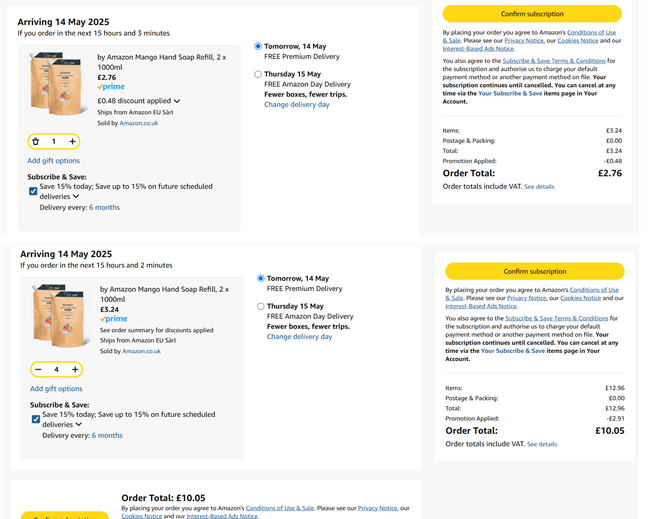Open Add gift options under quantity 1

[53, 160]
